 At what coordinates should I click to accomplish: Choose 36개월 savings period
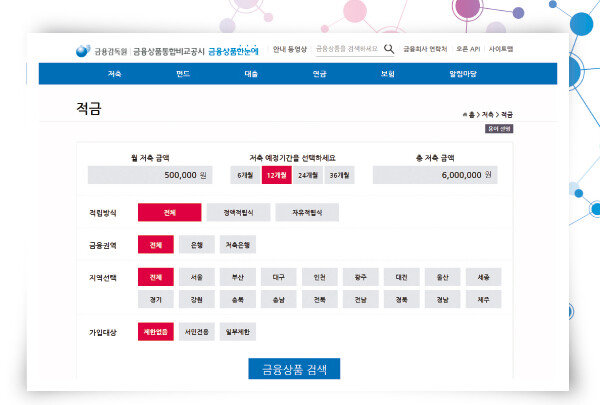339,175
